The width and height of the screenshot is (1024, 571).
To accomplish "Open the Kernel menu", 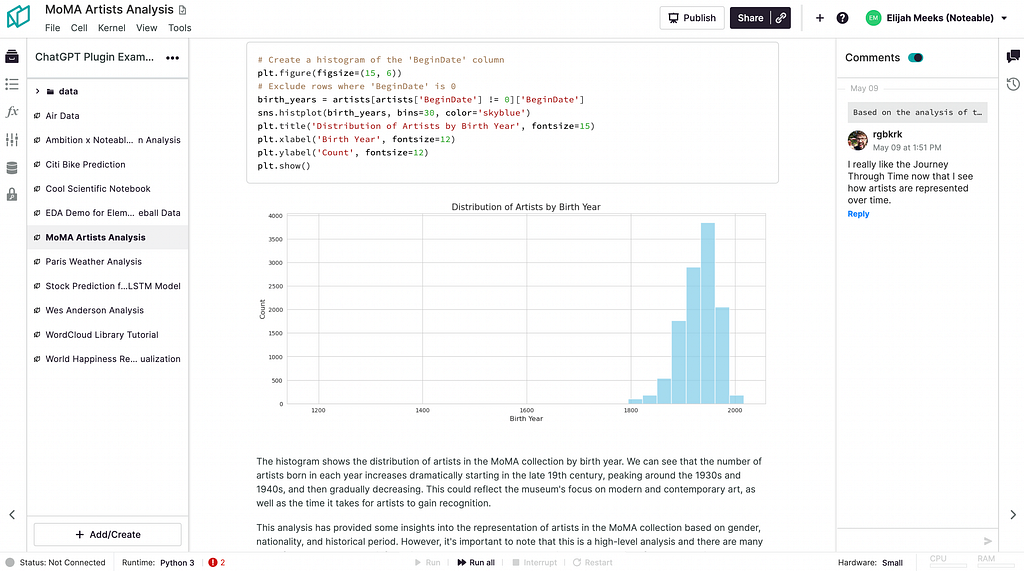I will click(x=112, y=28).
